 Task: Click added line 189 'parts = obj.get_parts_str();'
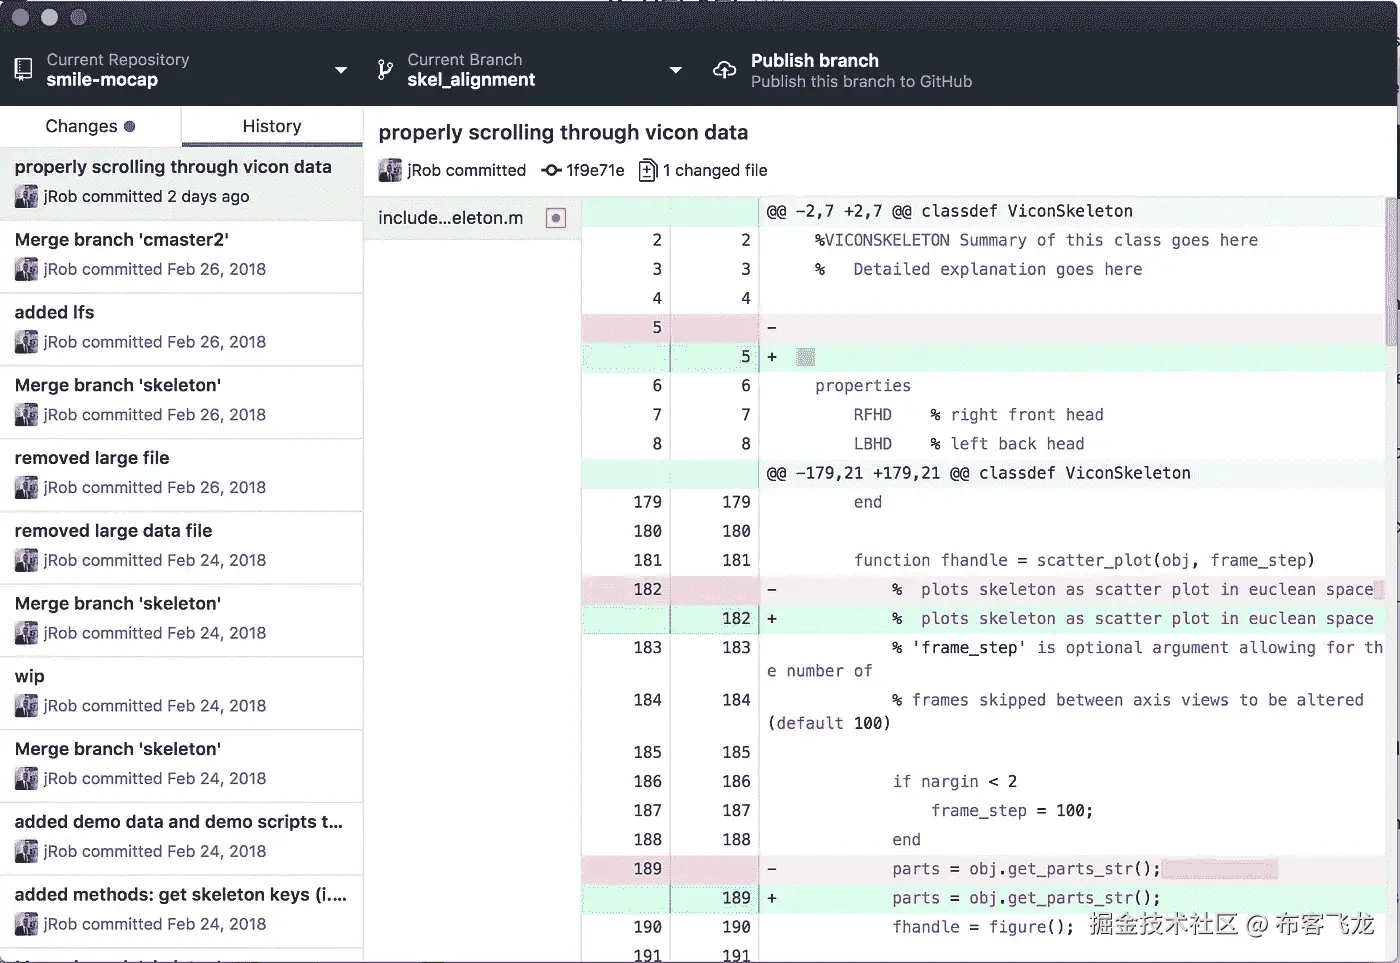coord(983,898)
